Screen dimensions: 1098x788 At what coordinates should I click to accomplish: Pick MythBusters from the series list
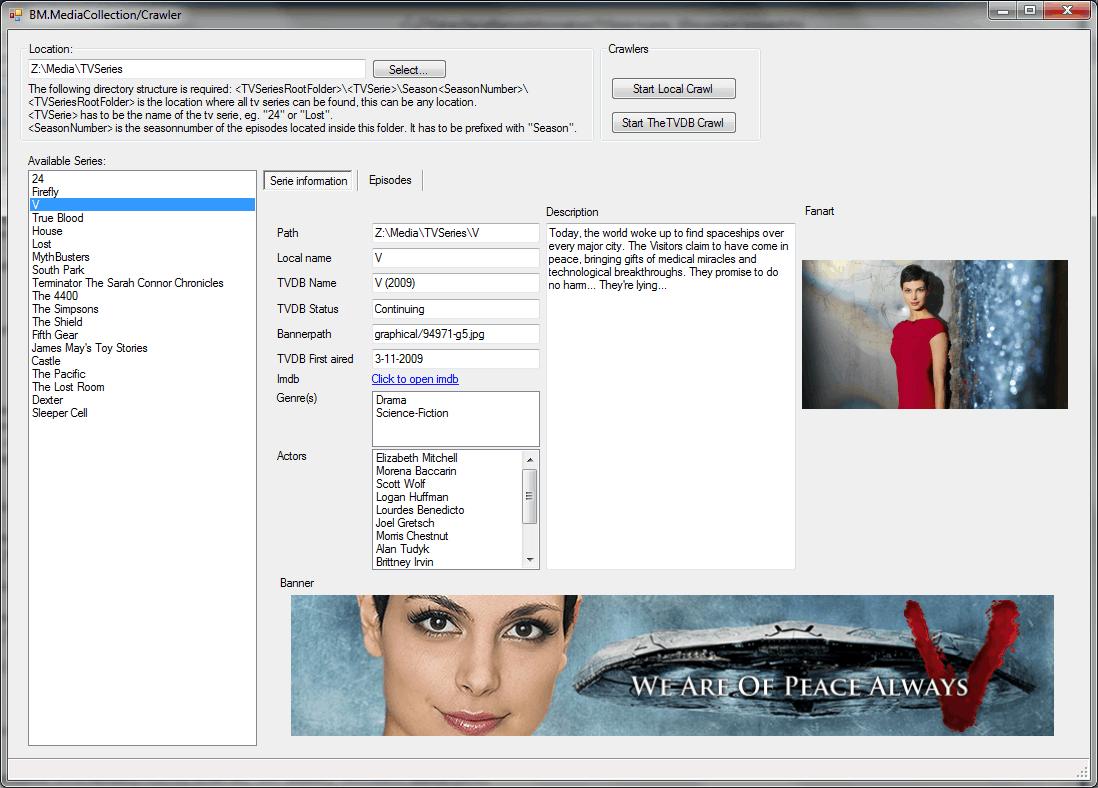(x=142, y=257)
